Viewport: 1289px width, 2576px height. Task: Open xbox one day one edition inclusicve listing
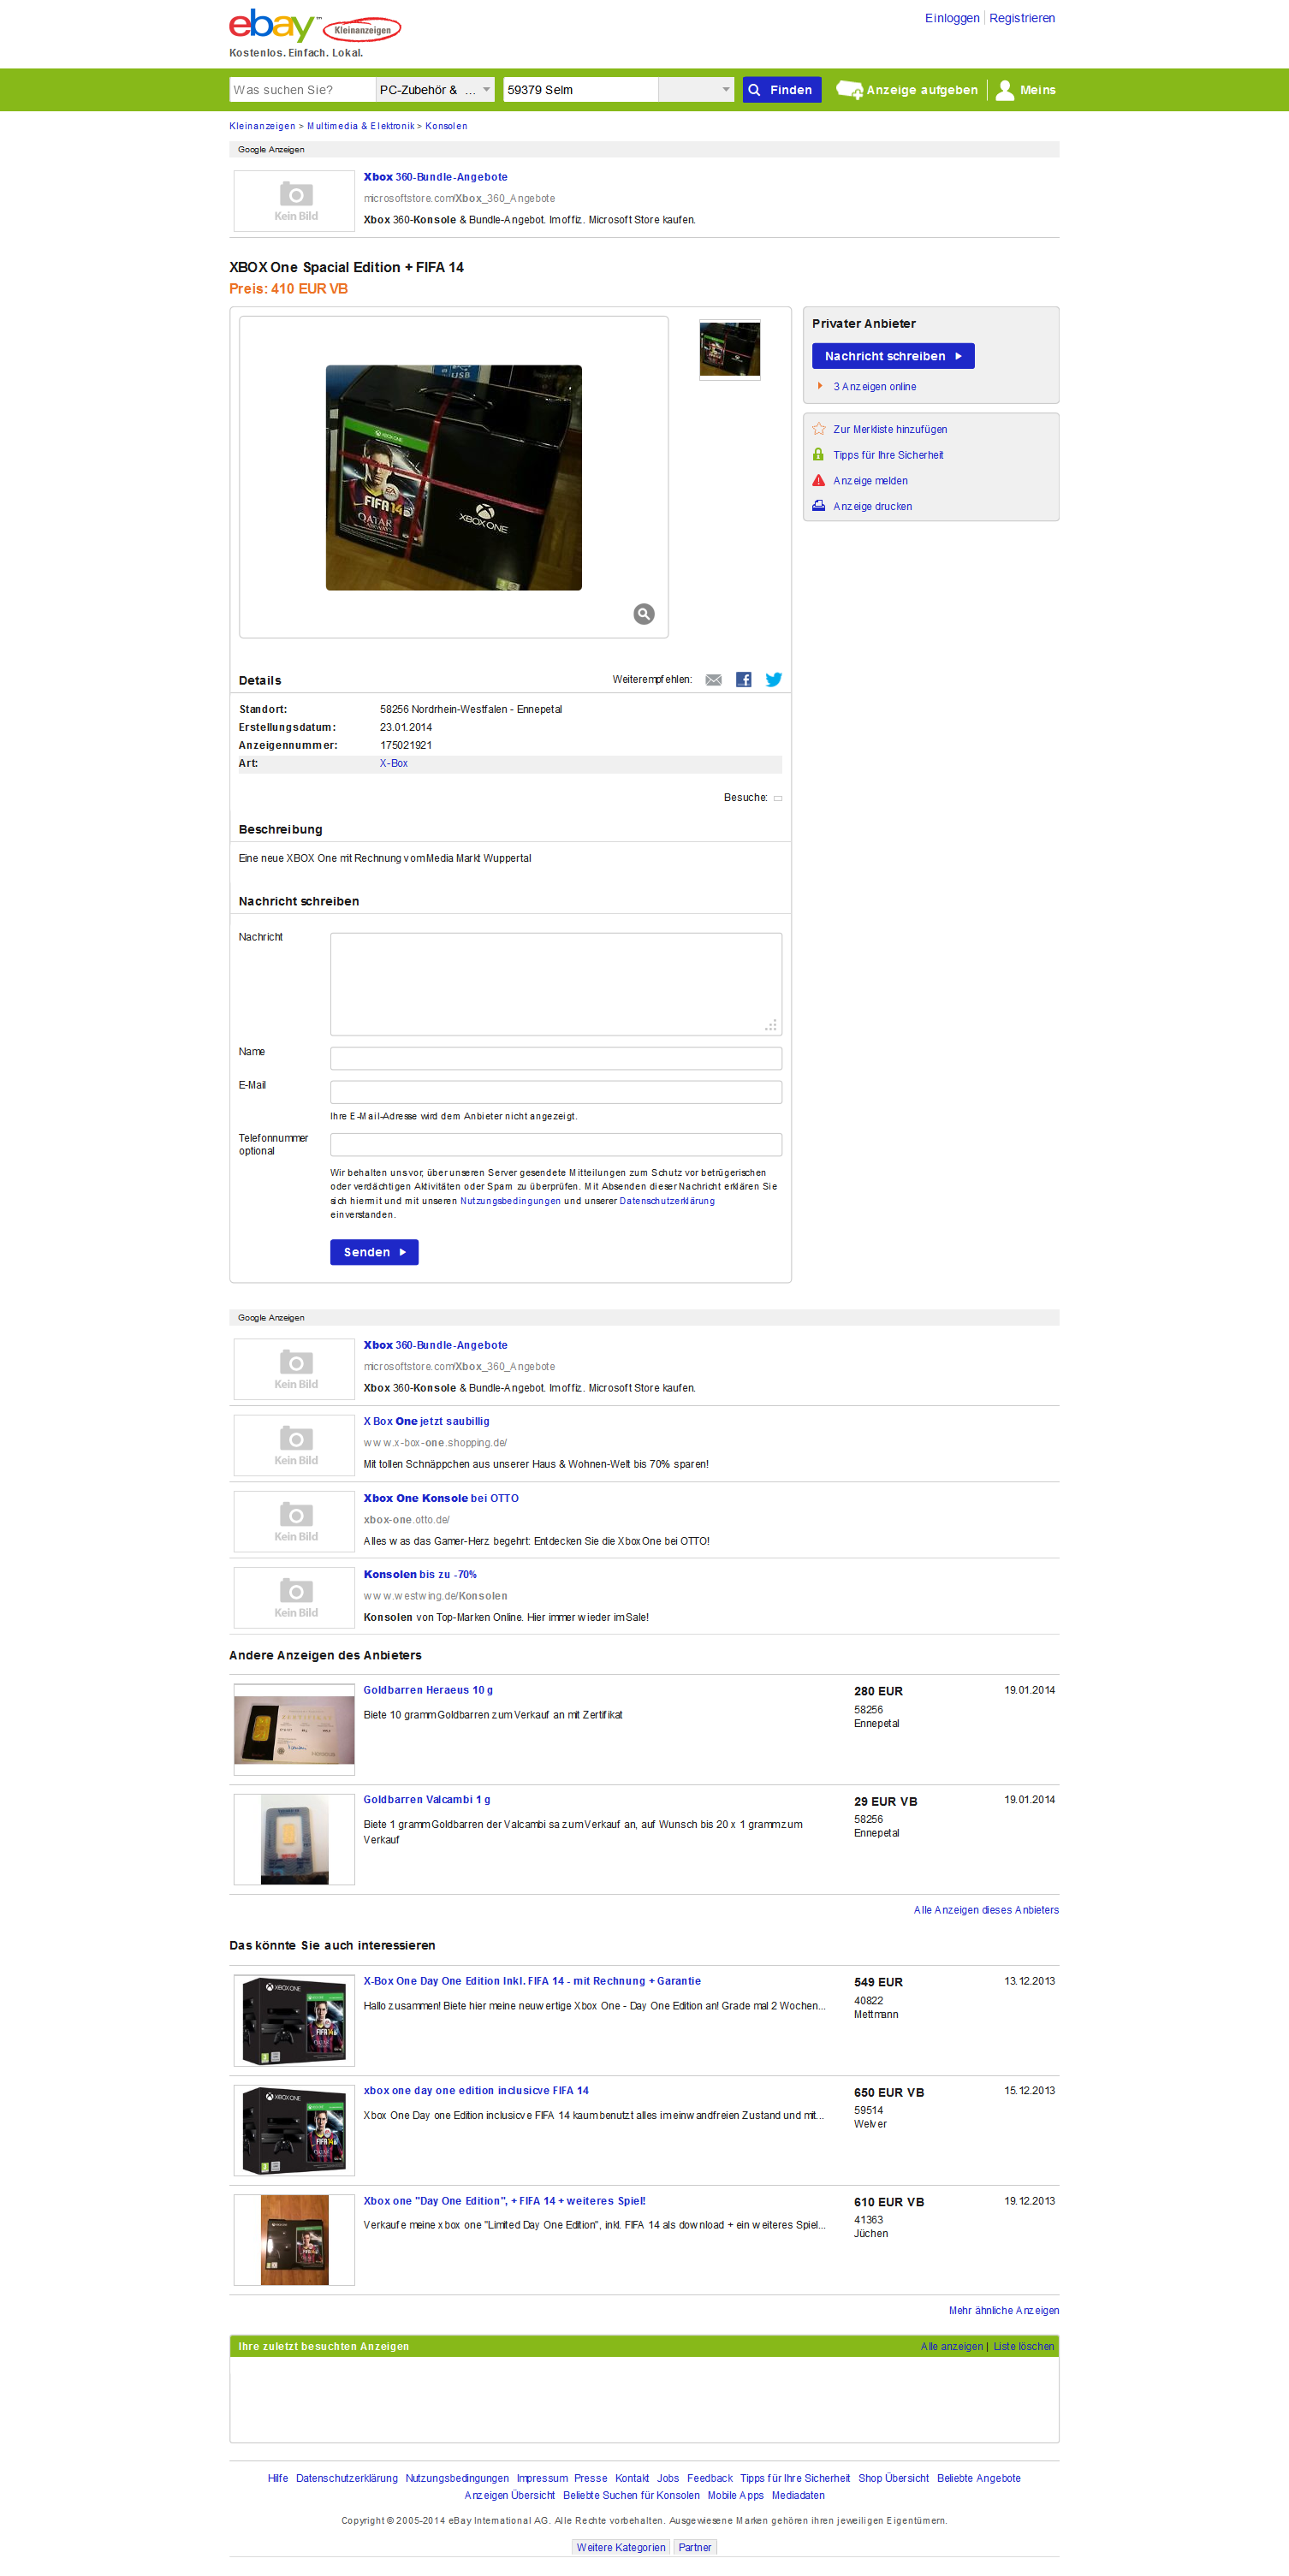476,2090
